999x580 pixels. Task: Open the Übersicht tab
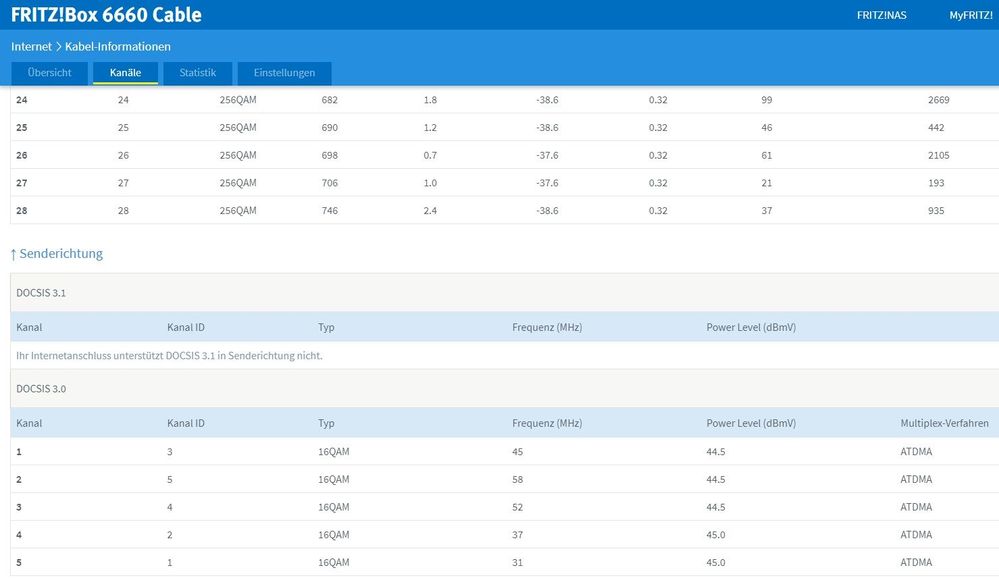click(50, 73)
